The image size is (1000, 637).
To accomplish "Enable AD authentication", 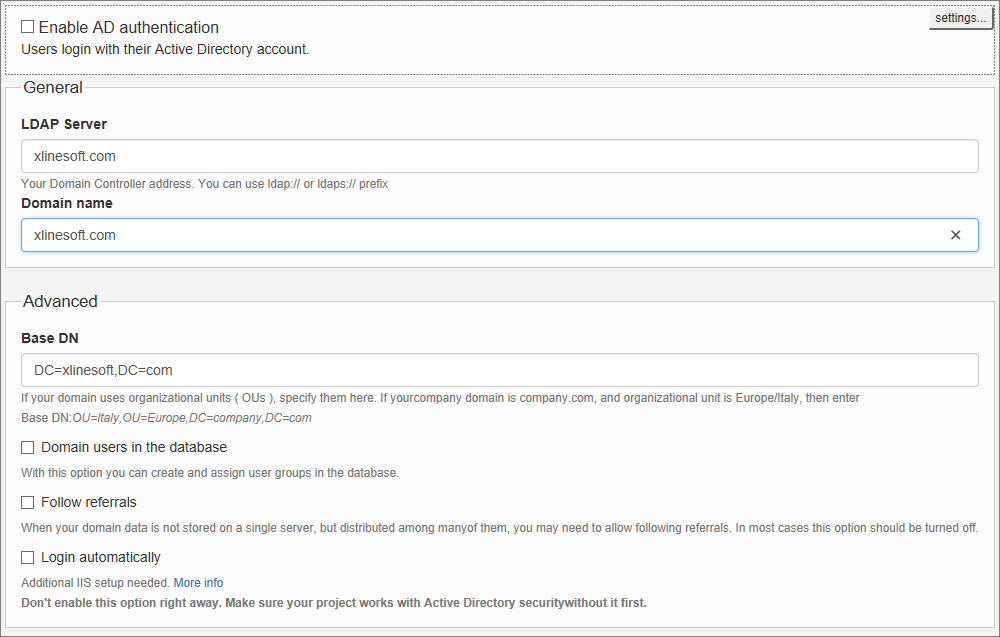I will coord(27,26).
